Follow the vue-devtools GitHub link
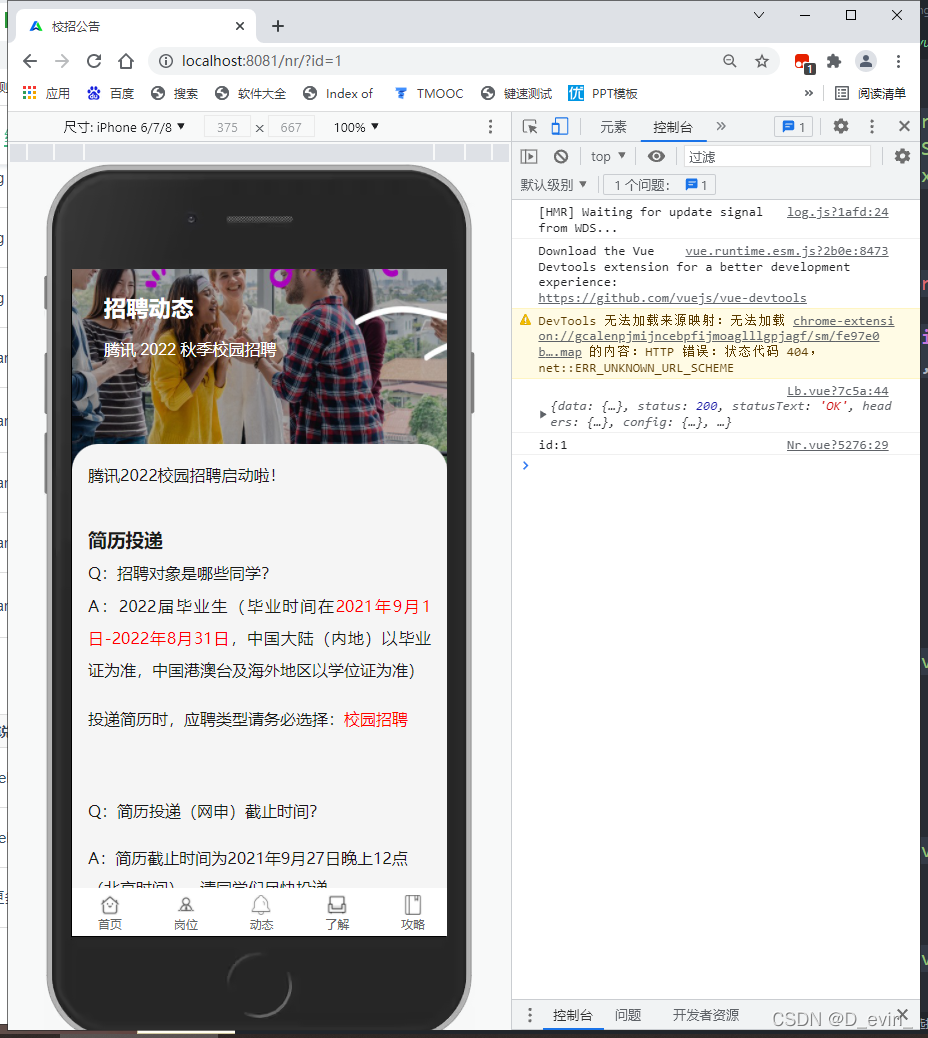The height and width of the screenshot is (1038, 928). pyautogui.click(x=672, y=298)
